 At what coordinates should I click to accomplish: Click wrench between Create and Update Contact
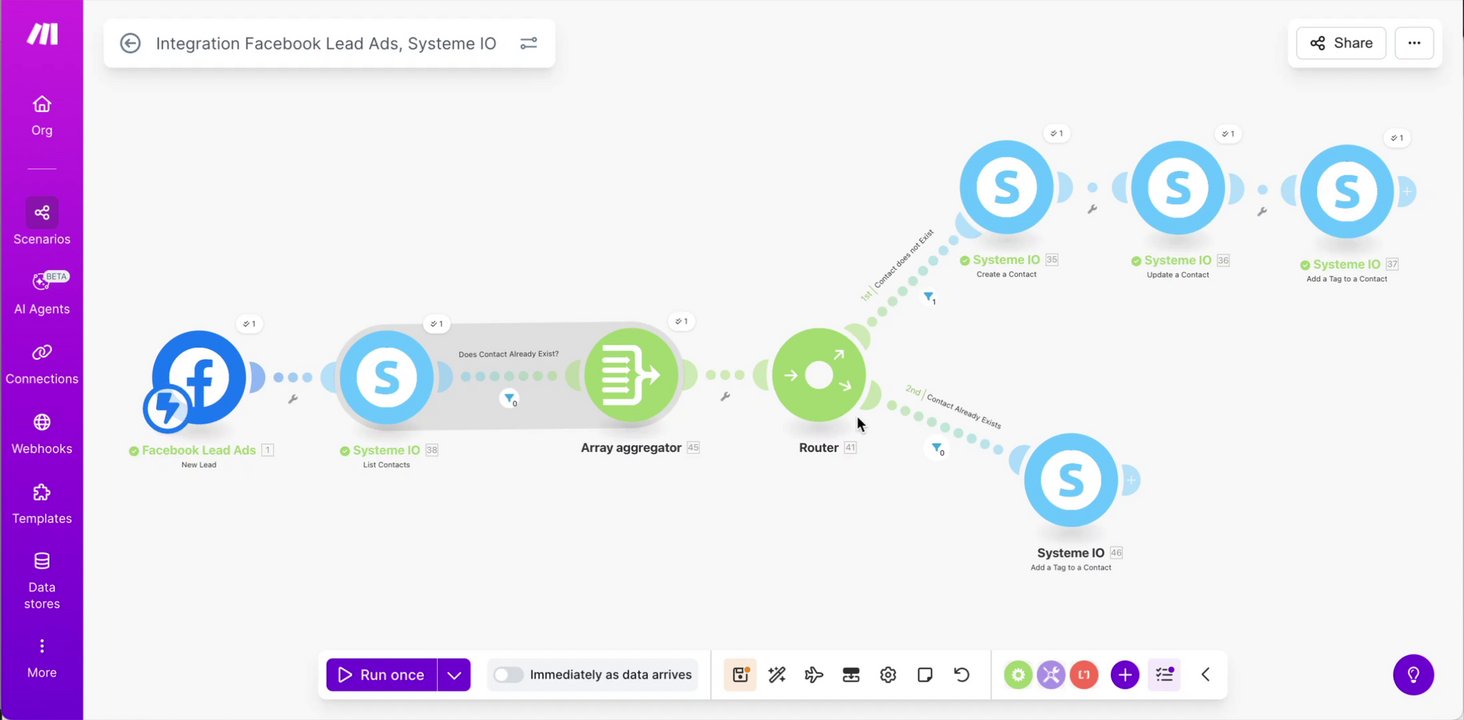click(1092, 209)
